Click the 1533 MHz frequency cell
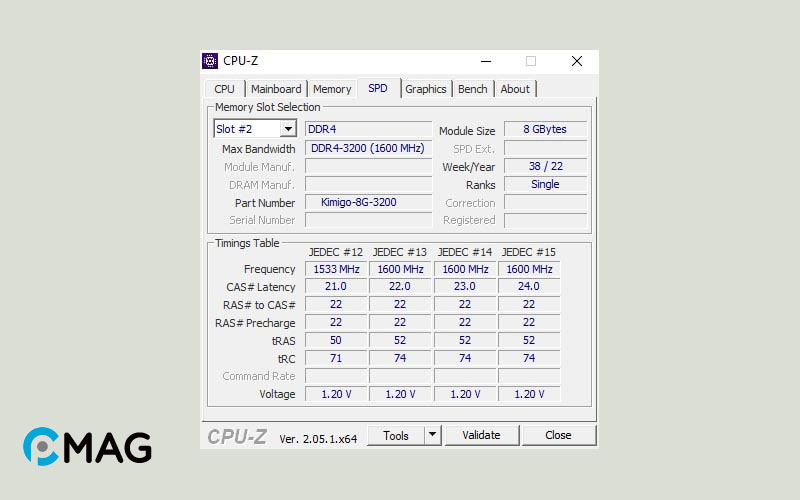The image size is (800, 500). coord(336,269)
